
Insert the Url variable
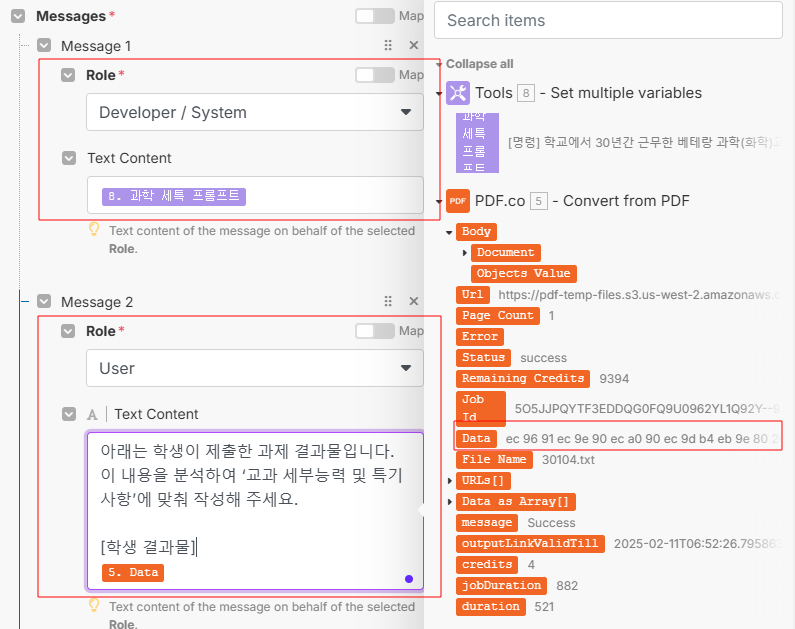(x=473, y=294)
